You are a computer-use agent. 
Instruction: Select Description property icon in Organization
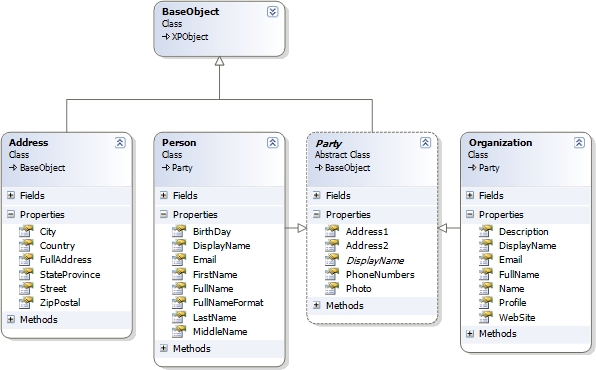pyautogui.click(x=485, y=231)
